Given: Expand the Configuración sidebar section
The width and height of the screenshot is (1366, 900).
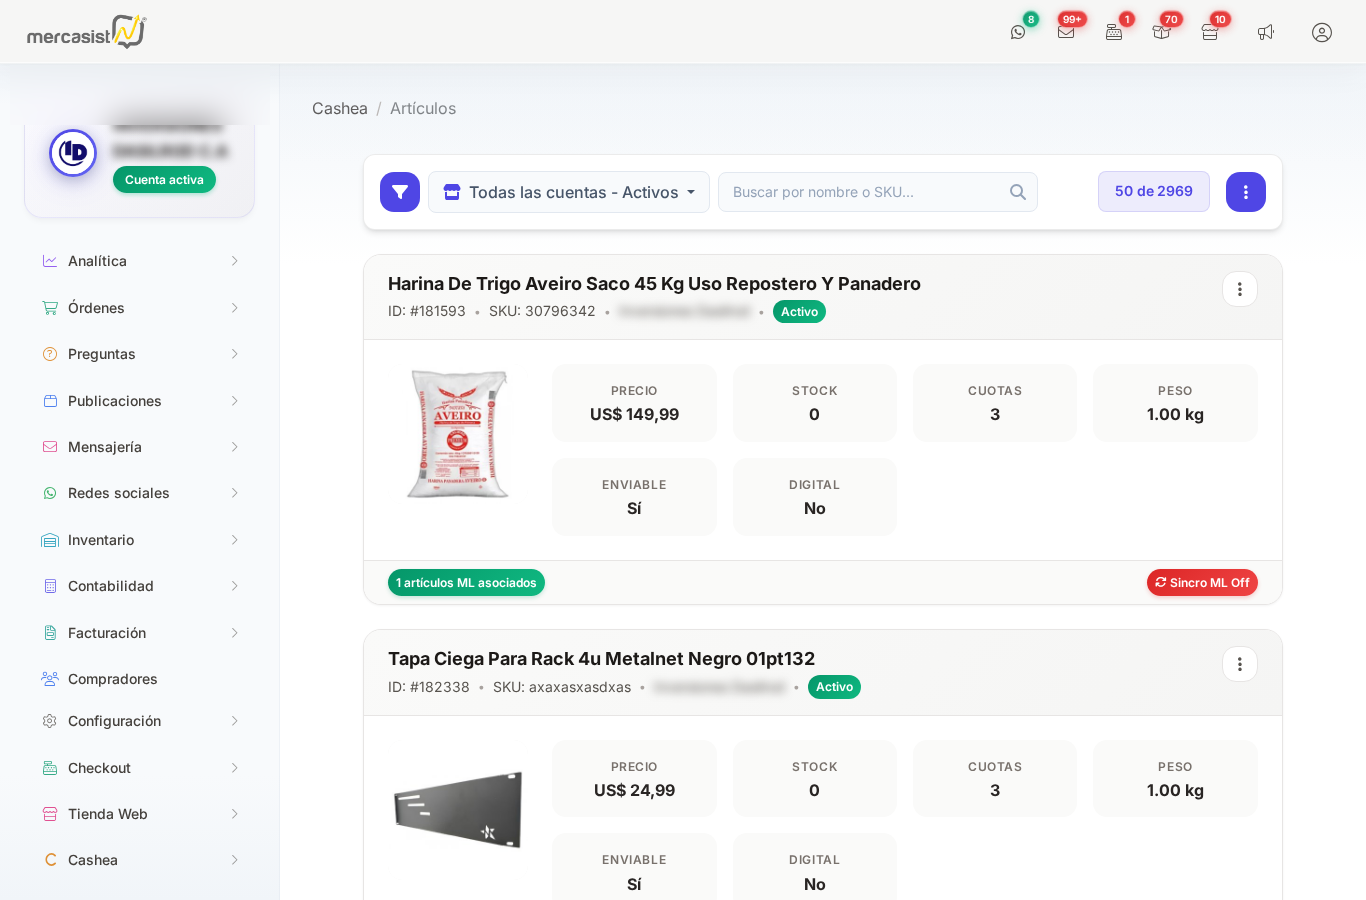Looking at the screenshot, I should pos(140,721).
